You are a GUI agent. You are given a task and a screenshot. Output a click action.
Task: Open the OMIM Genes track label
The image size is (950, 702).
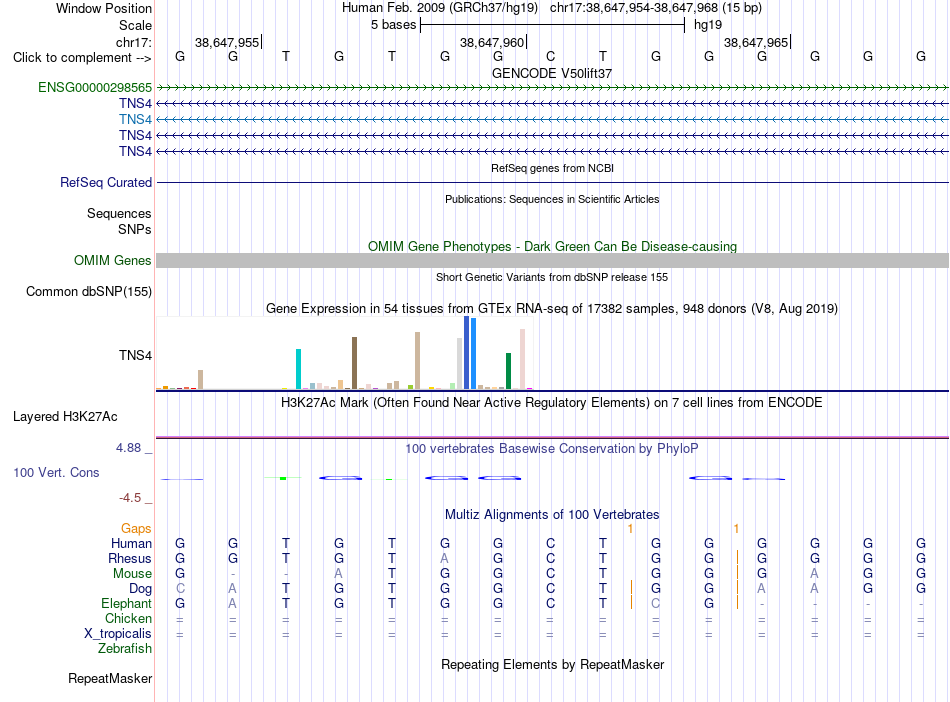(x=113, y=260)
